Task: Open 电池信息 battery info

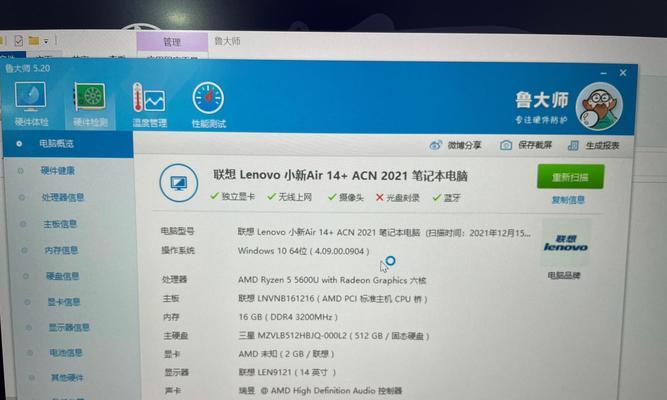Action: [x=66, y=352]
